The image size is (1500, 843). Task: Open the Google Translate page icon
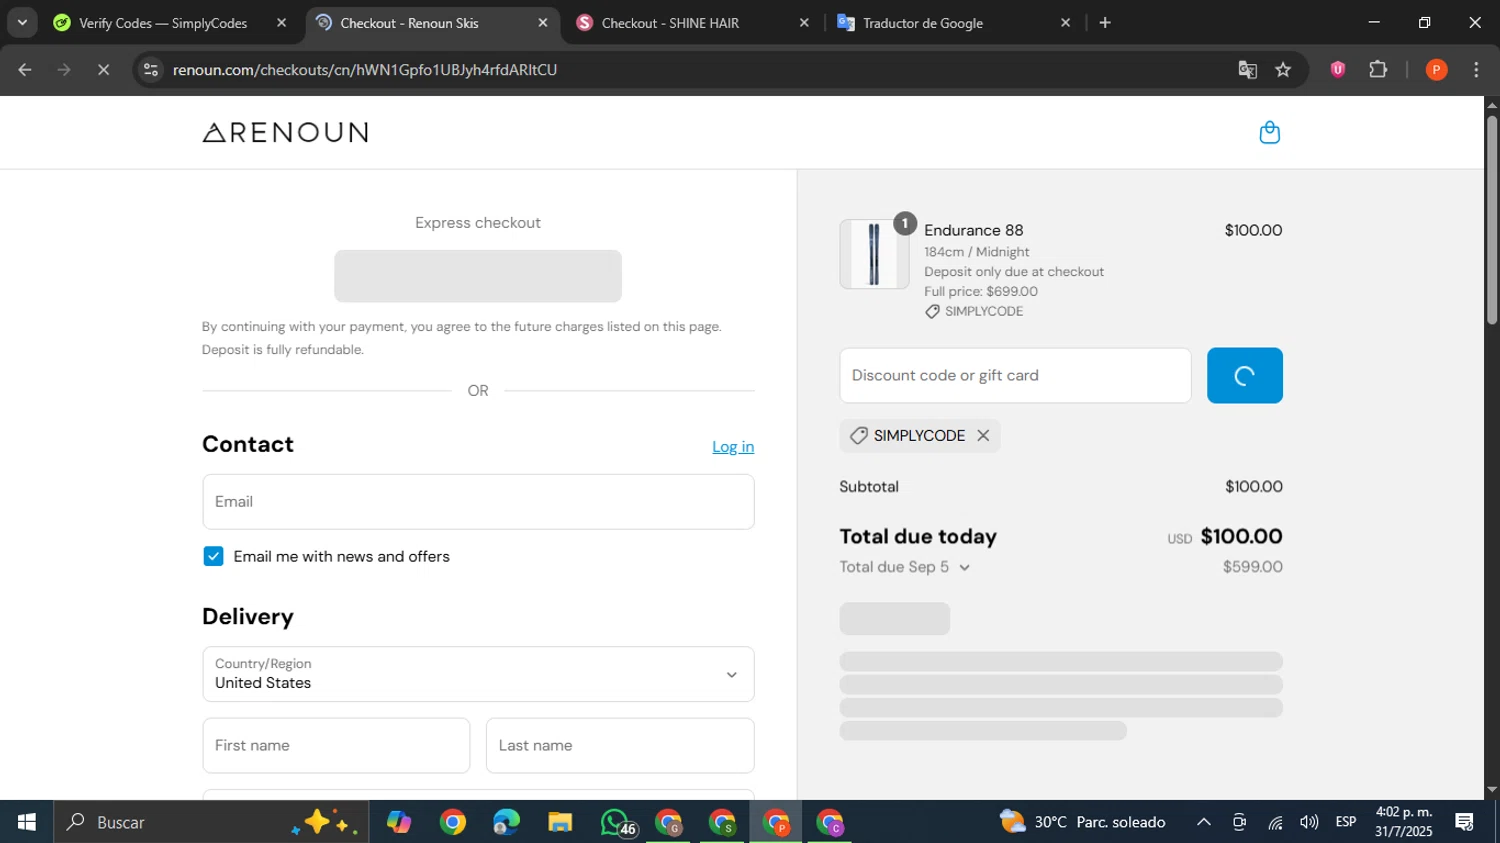tap(1247, 69)
